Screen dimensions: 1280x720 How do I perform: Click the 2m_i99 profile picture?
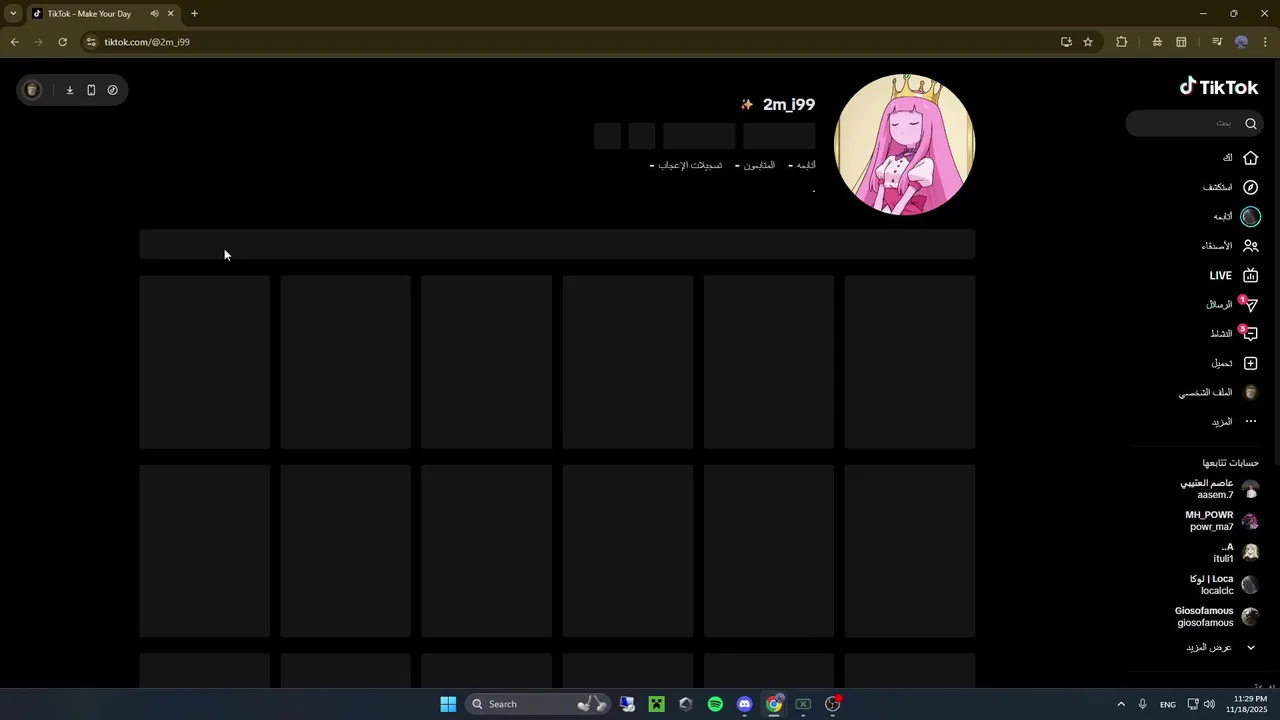pyautogui.click(x=904, y=144)
